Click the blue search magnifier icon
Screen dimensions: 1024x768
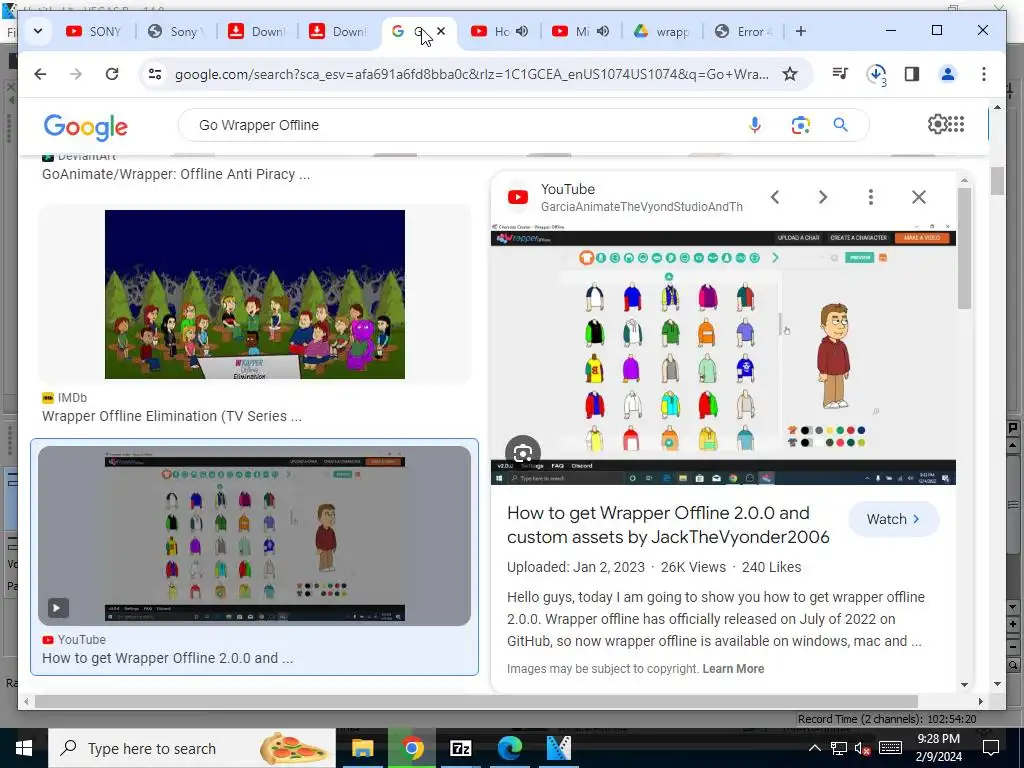coord(840,125)
